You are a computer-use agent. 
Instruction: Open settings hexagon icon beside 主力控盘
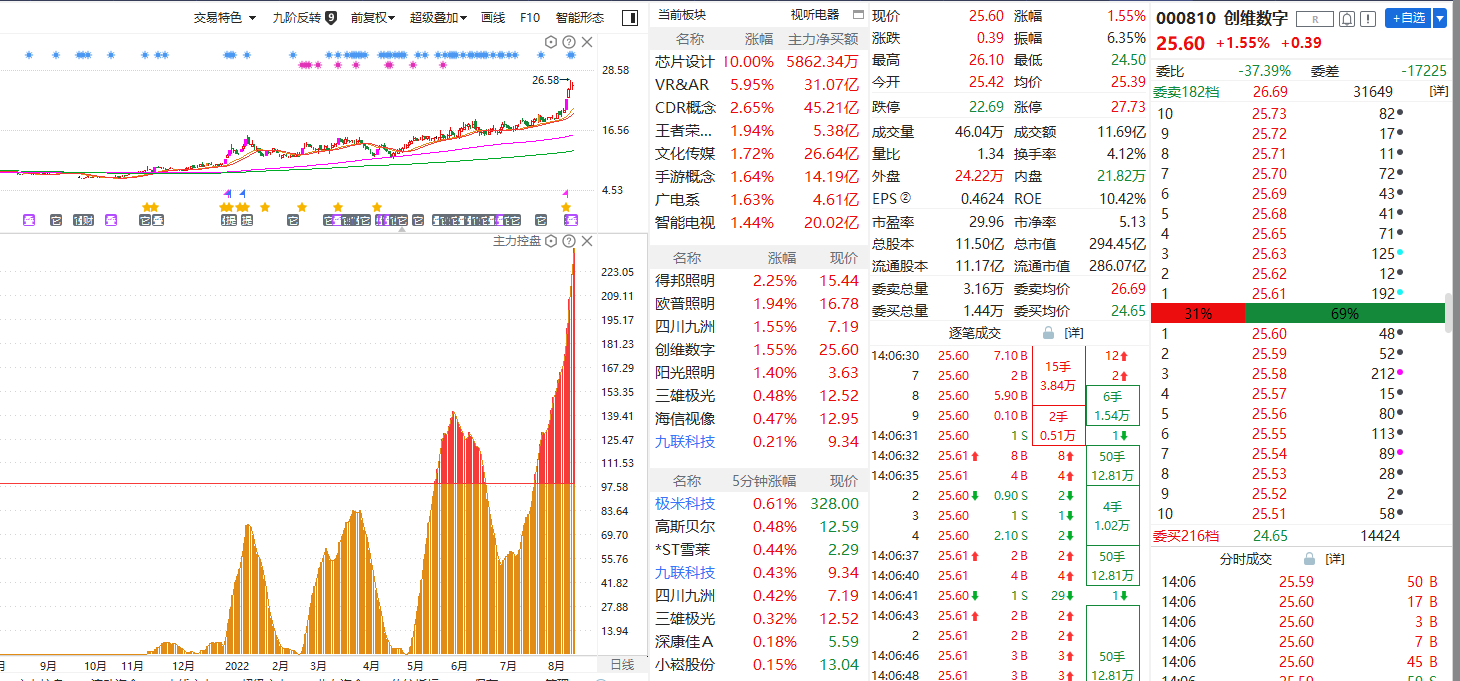point(550,241)
